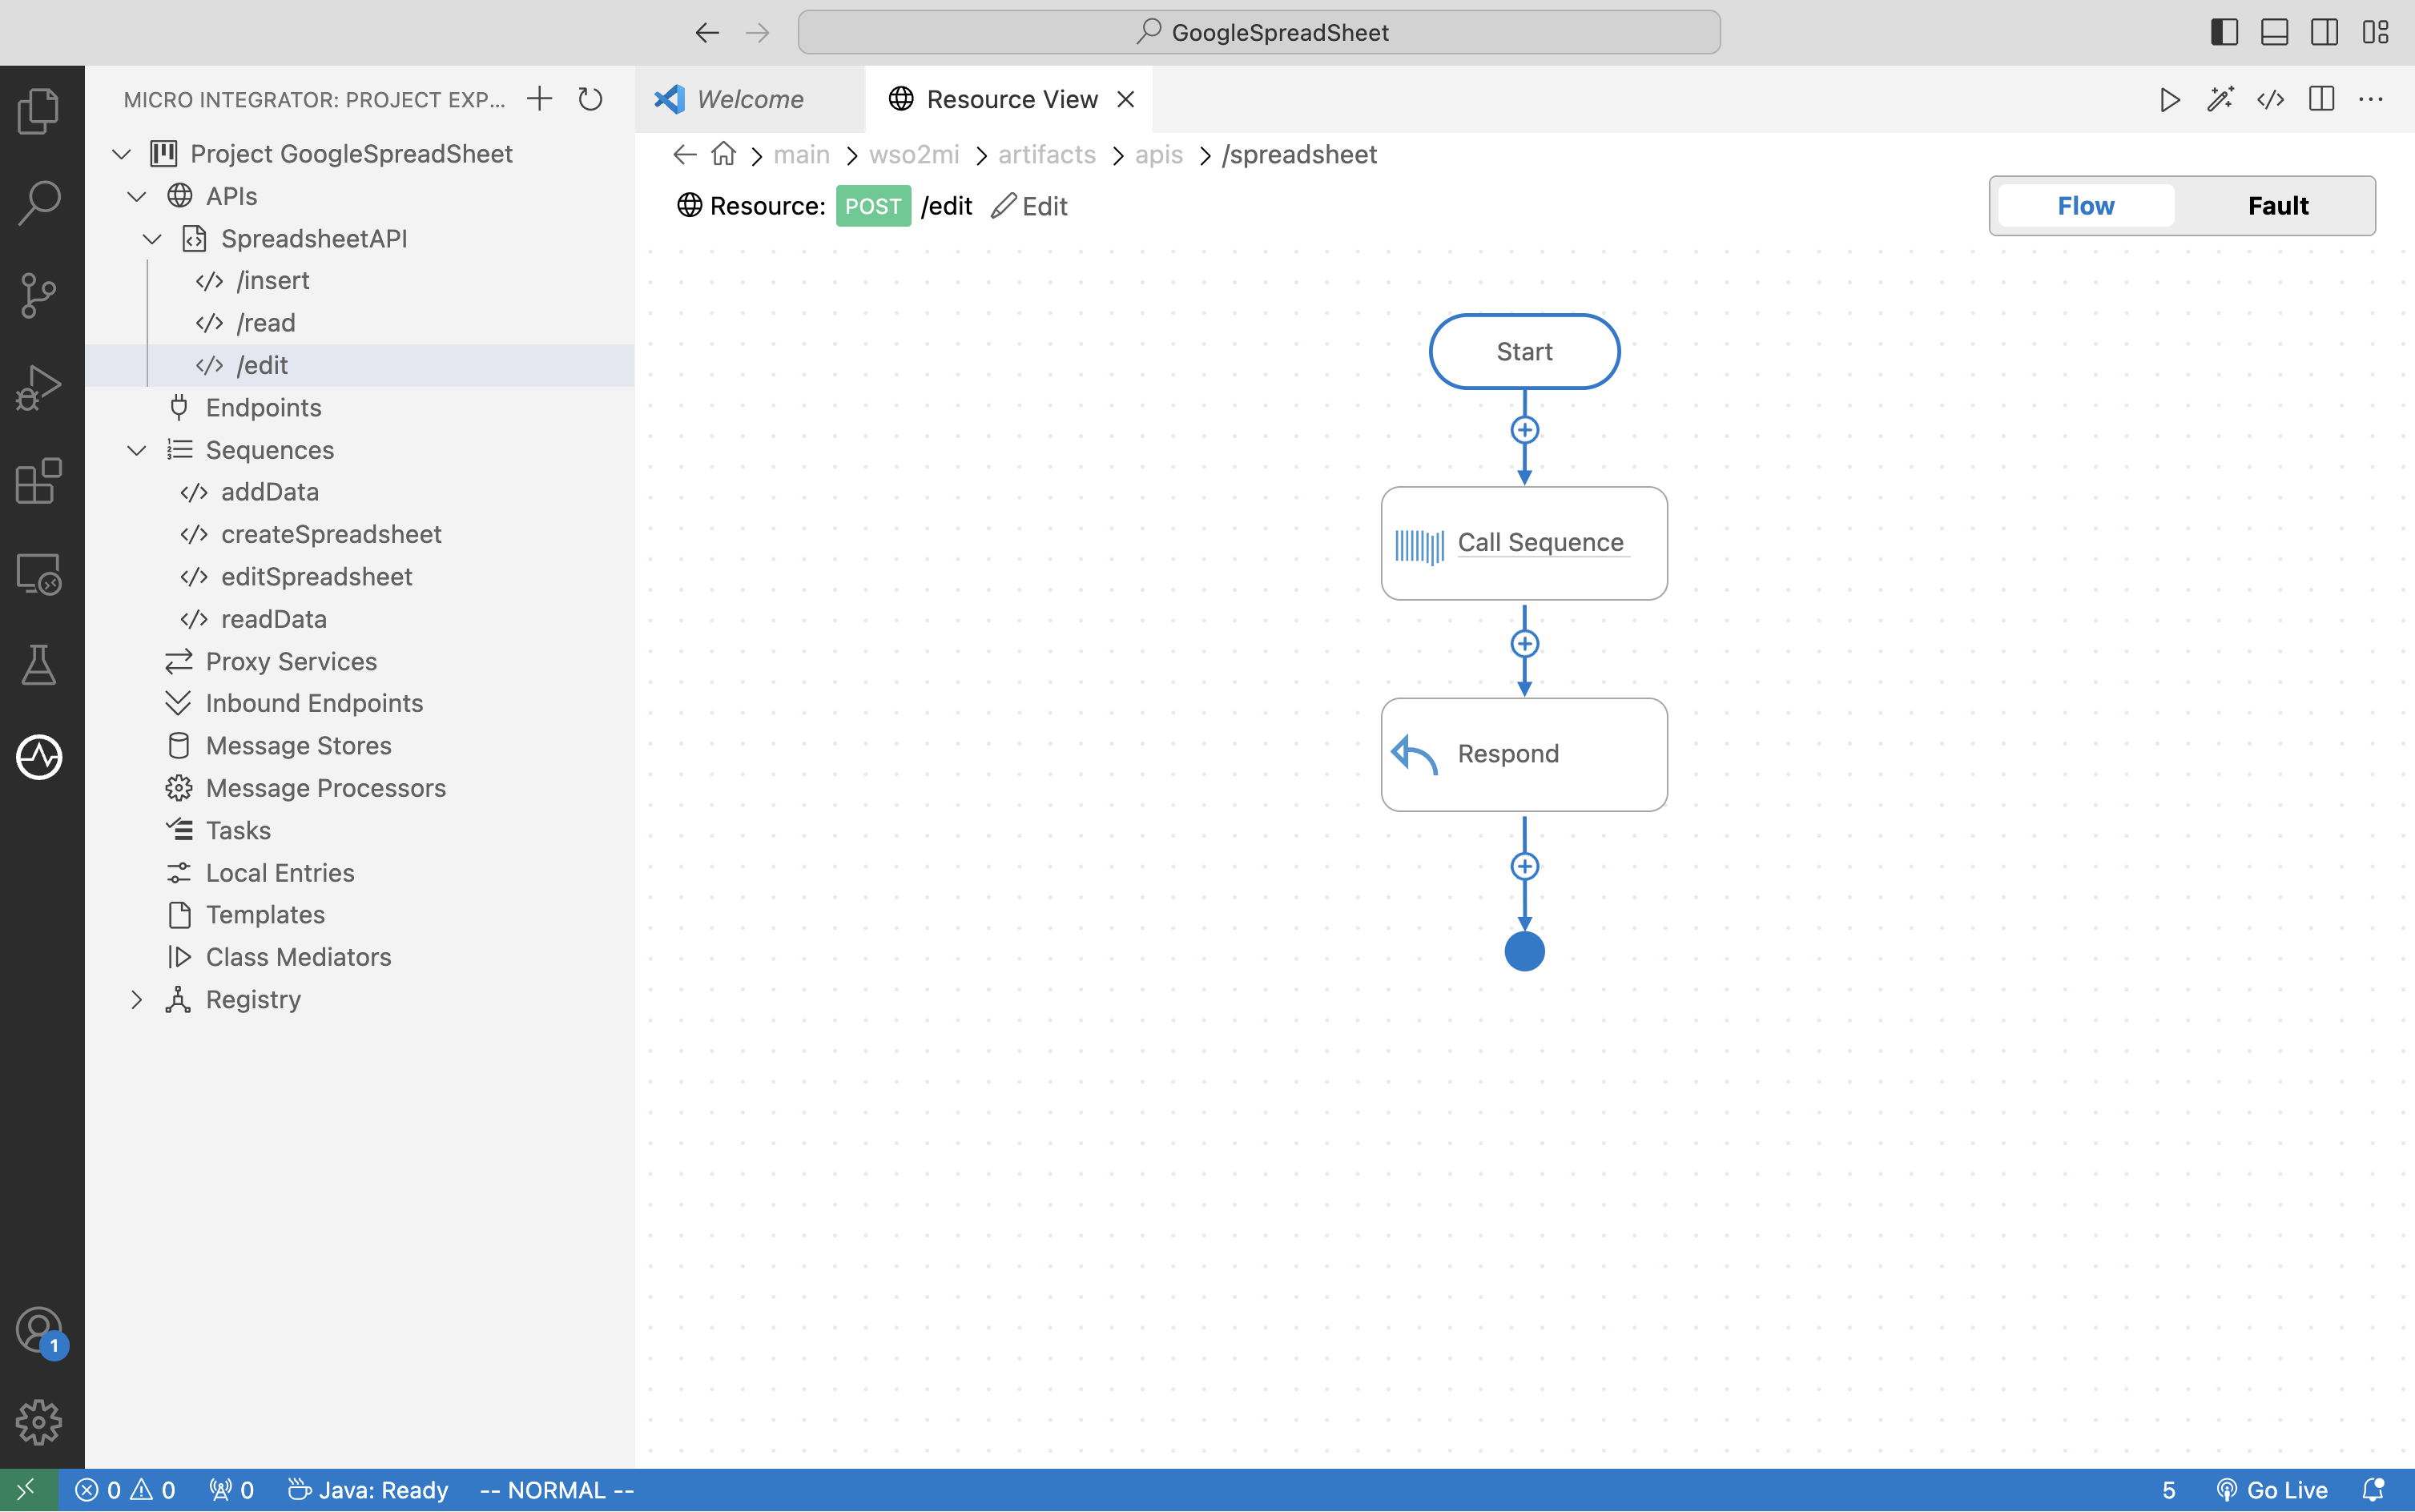This screenshot has height=1512, width=2415.
Task: Open editor more actions menu
Action: point(2372,99)
